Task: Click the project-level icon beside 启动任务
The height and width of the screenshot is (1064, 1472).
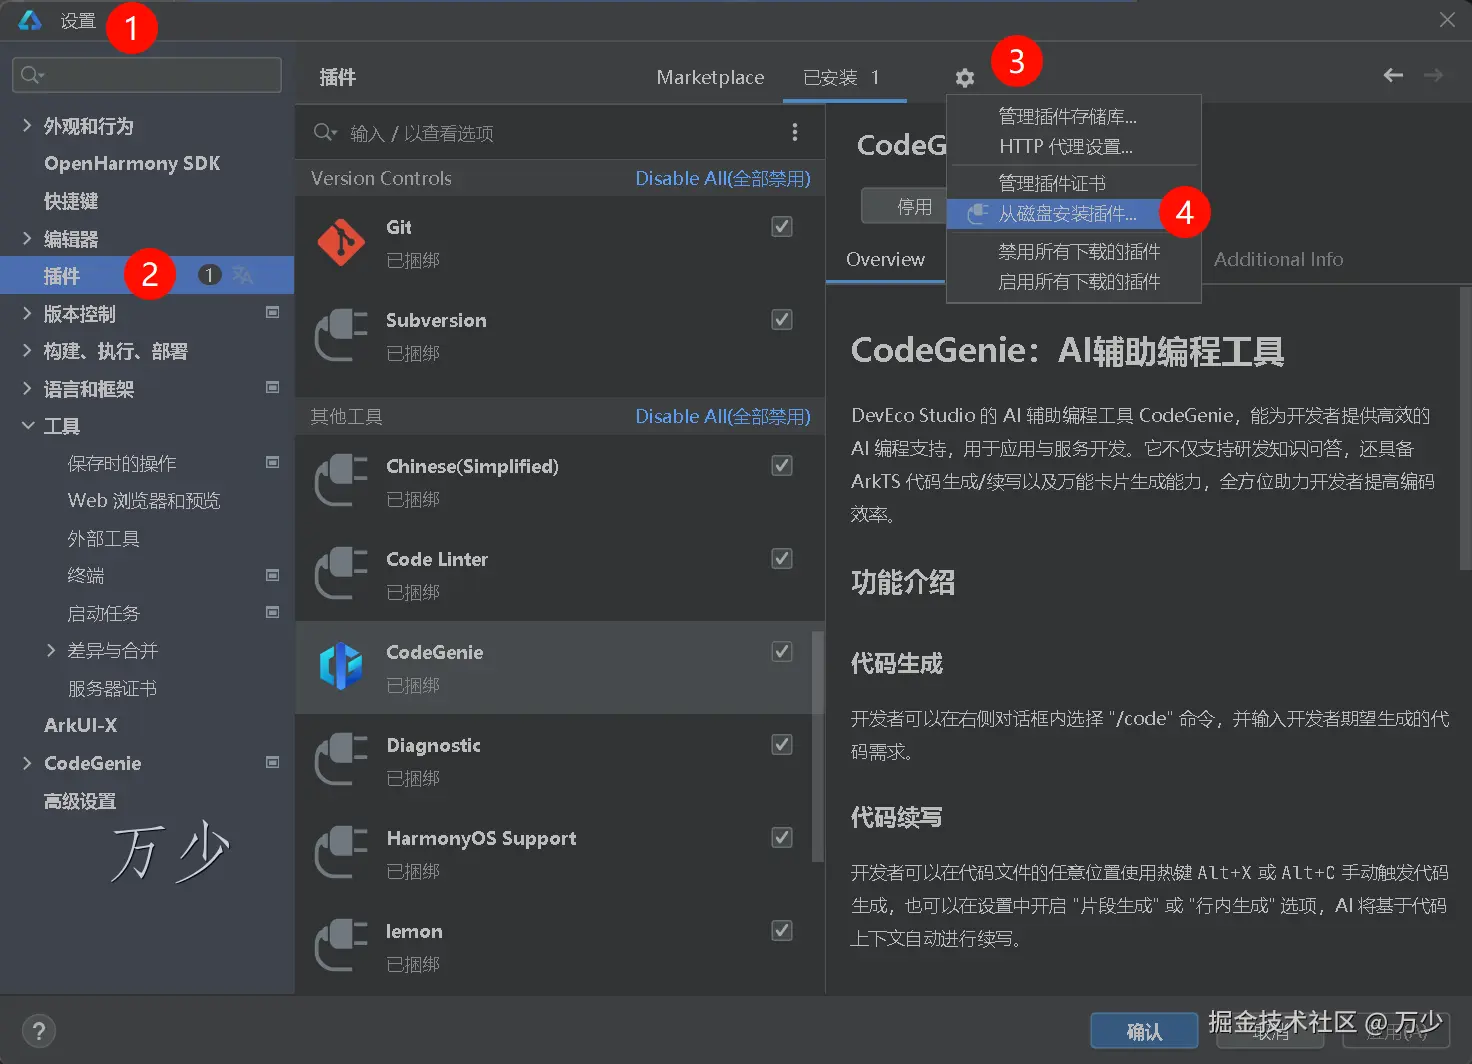Action: (272, 612)
